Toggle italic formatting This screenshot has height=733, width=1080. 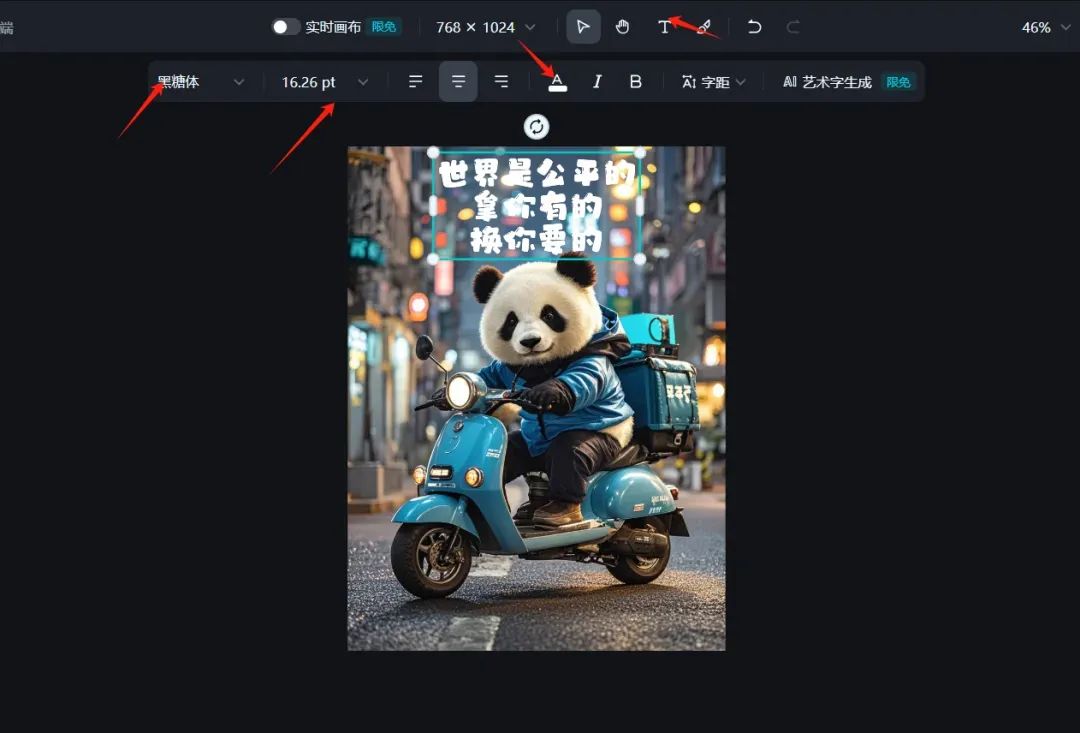597,82
